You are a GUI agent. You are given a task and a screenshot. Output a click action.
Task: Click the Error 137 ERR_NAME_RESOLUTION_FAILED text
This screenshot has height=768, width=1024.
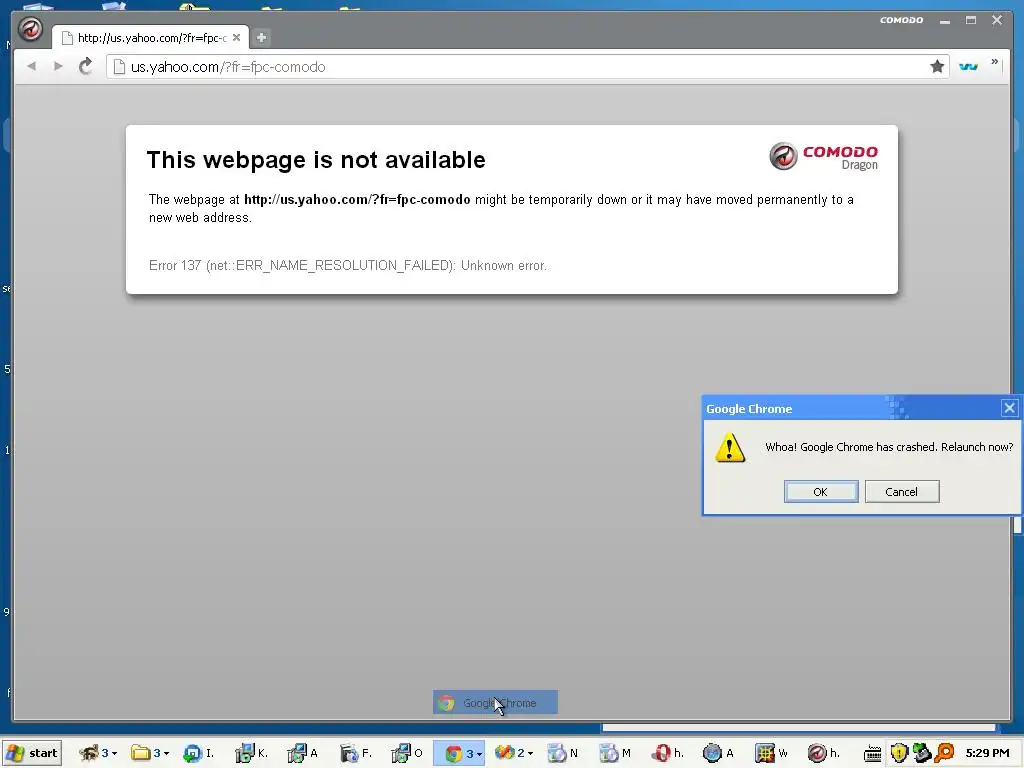coord(347,266)
